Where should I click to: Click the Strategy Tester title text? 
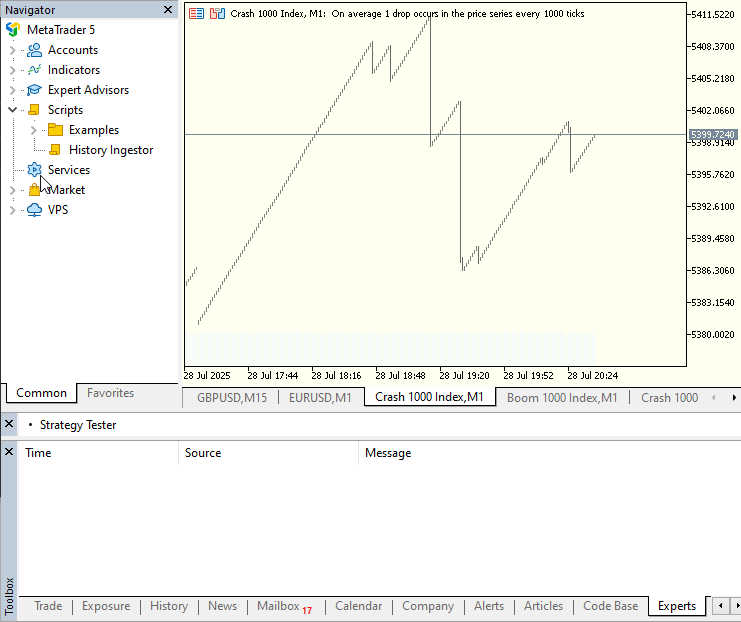pyautogui.click(x=78, y=425)
